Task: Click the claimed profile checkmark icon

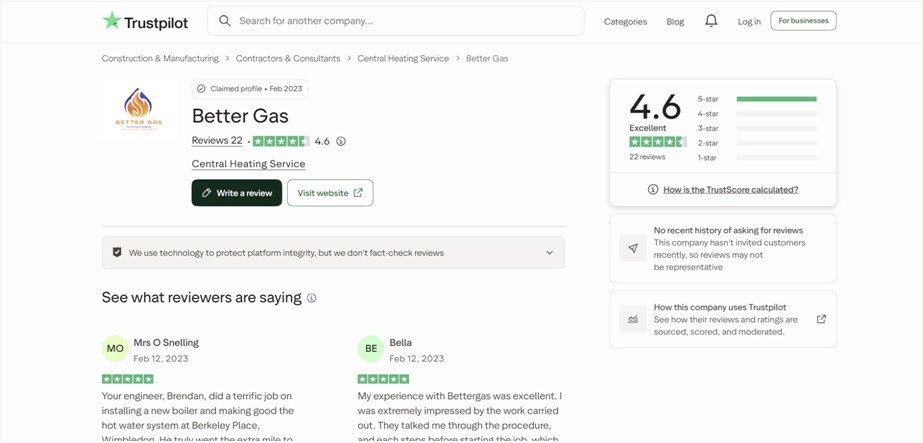Action: pos(201,89)
